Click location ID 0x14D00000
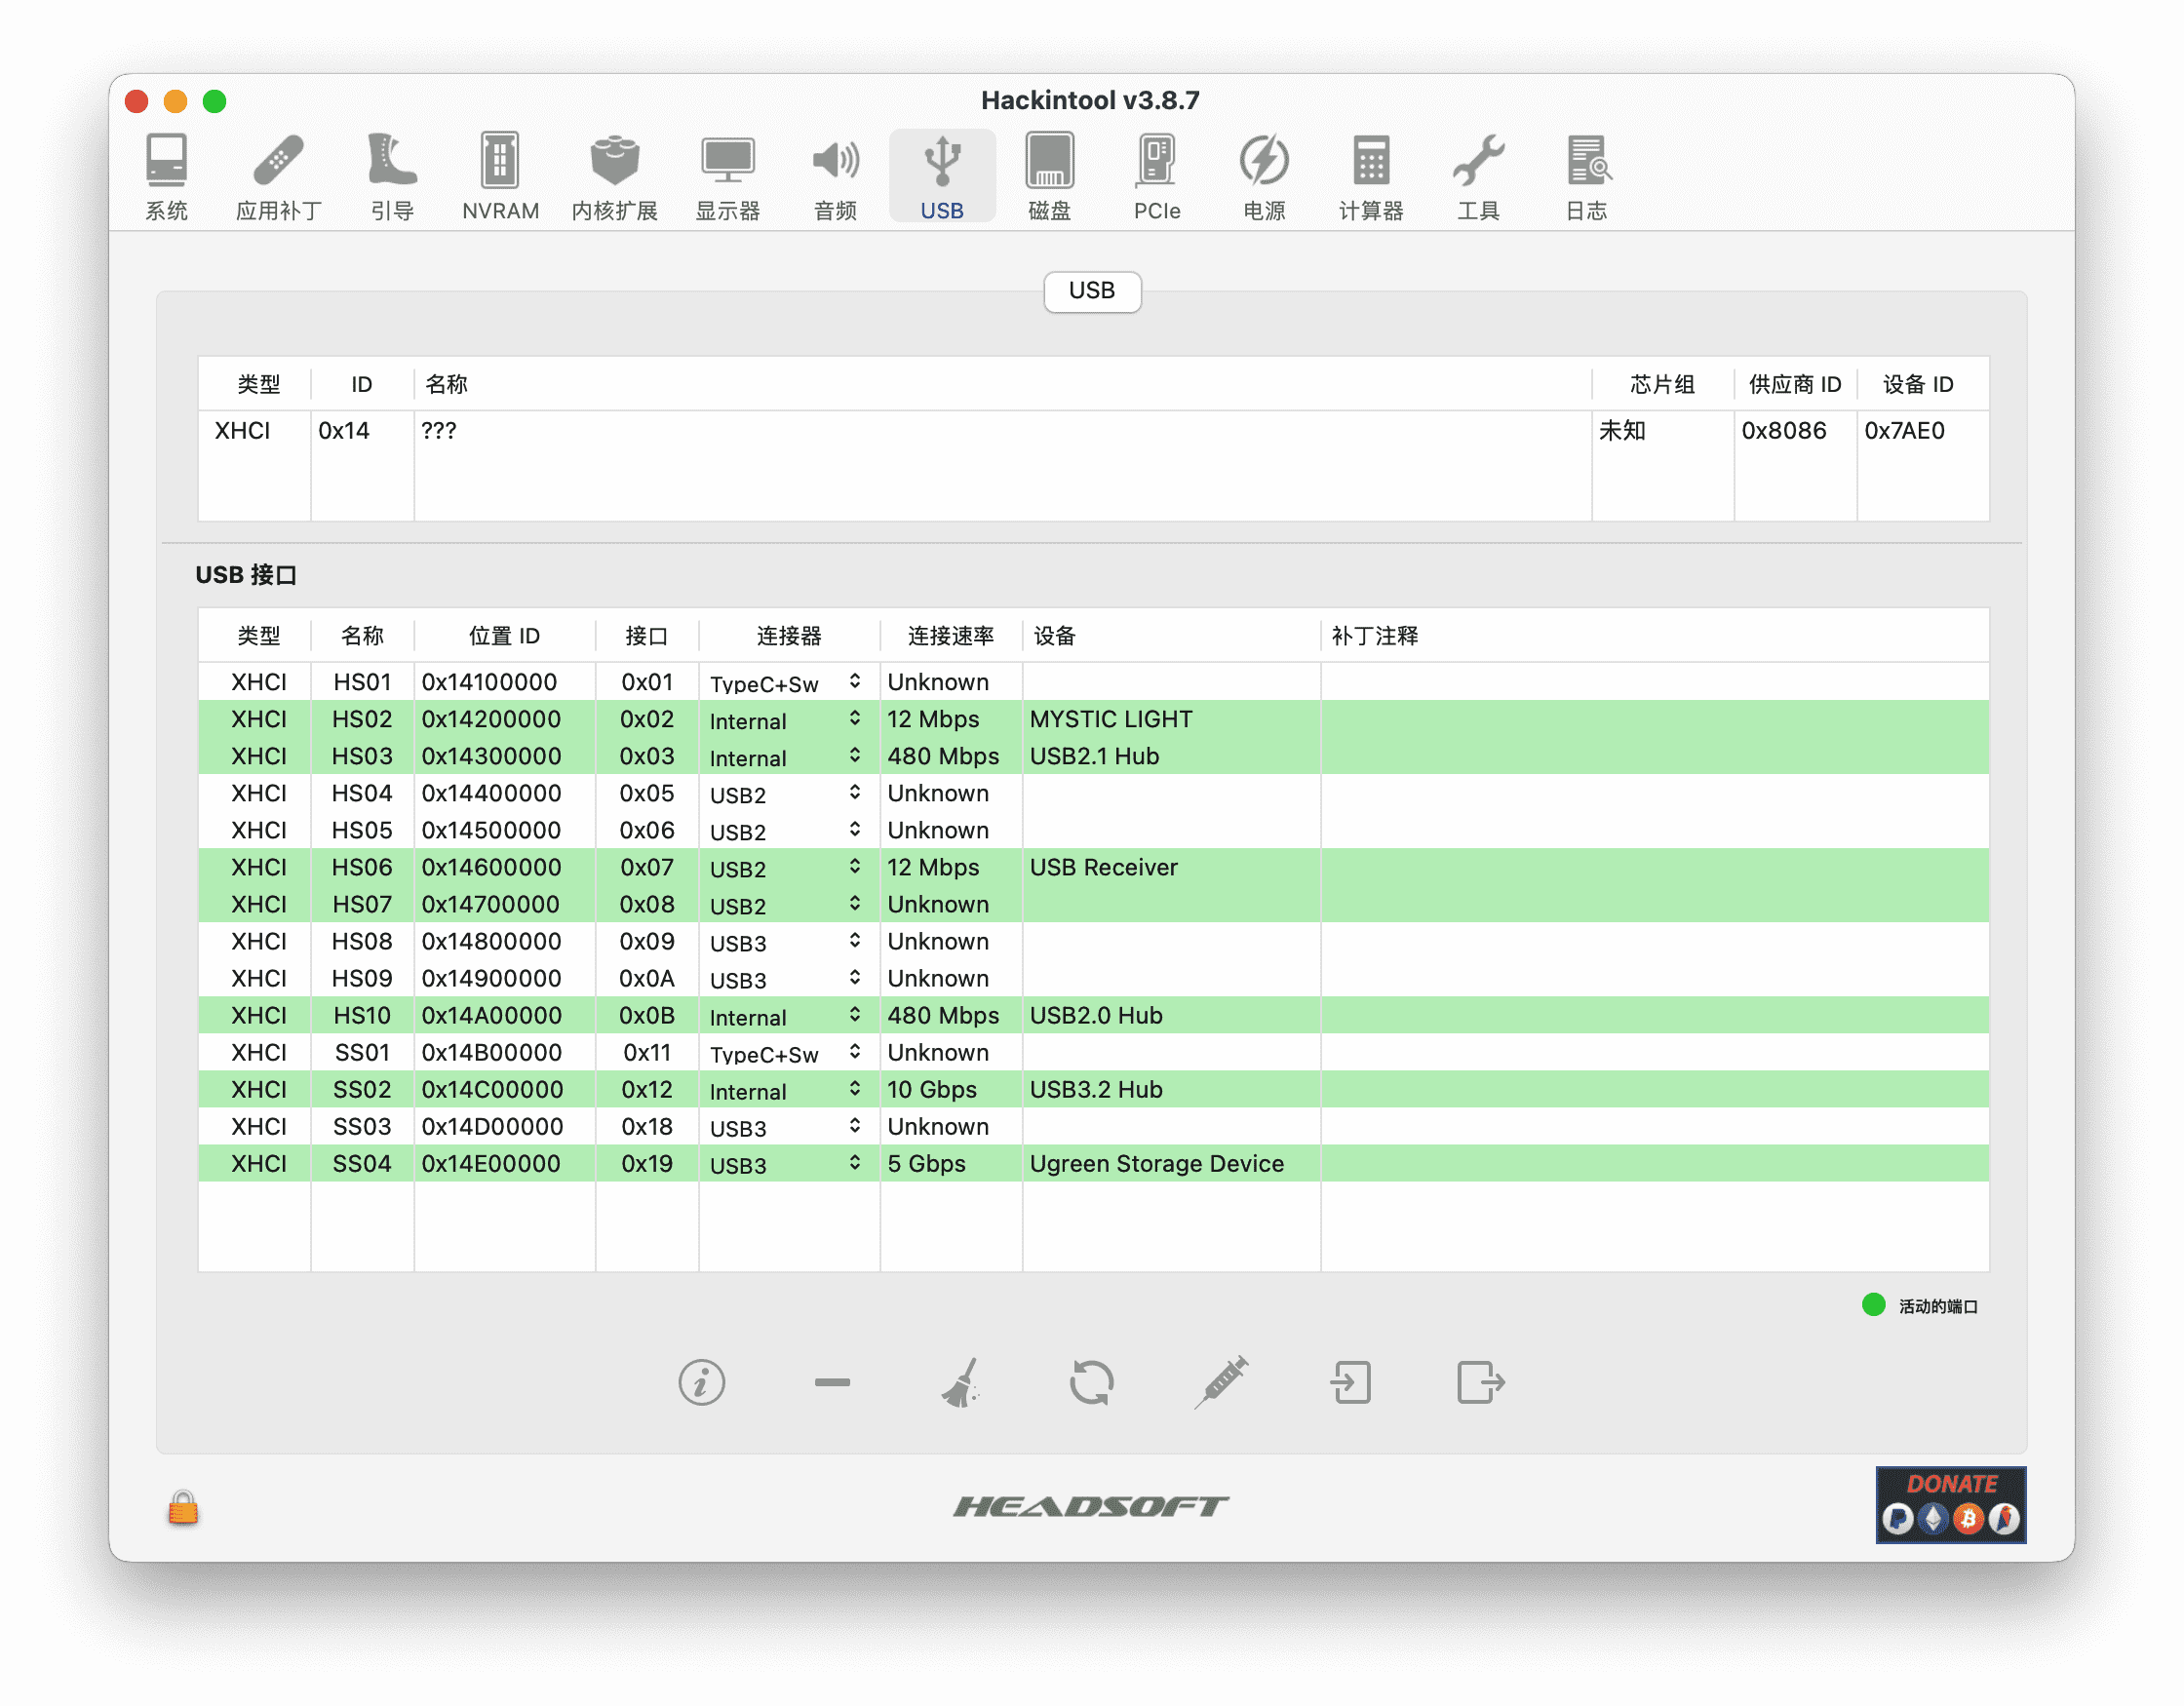 (x=492, y=1126)
